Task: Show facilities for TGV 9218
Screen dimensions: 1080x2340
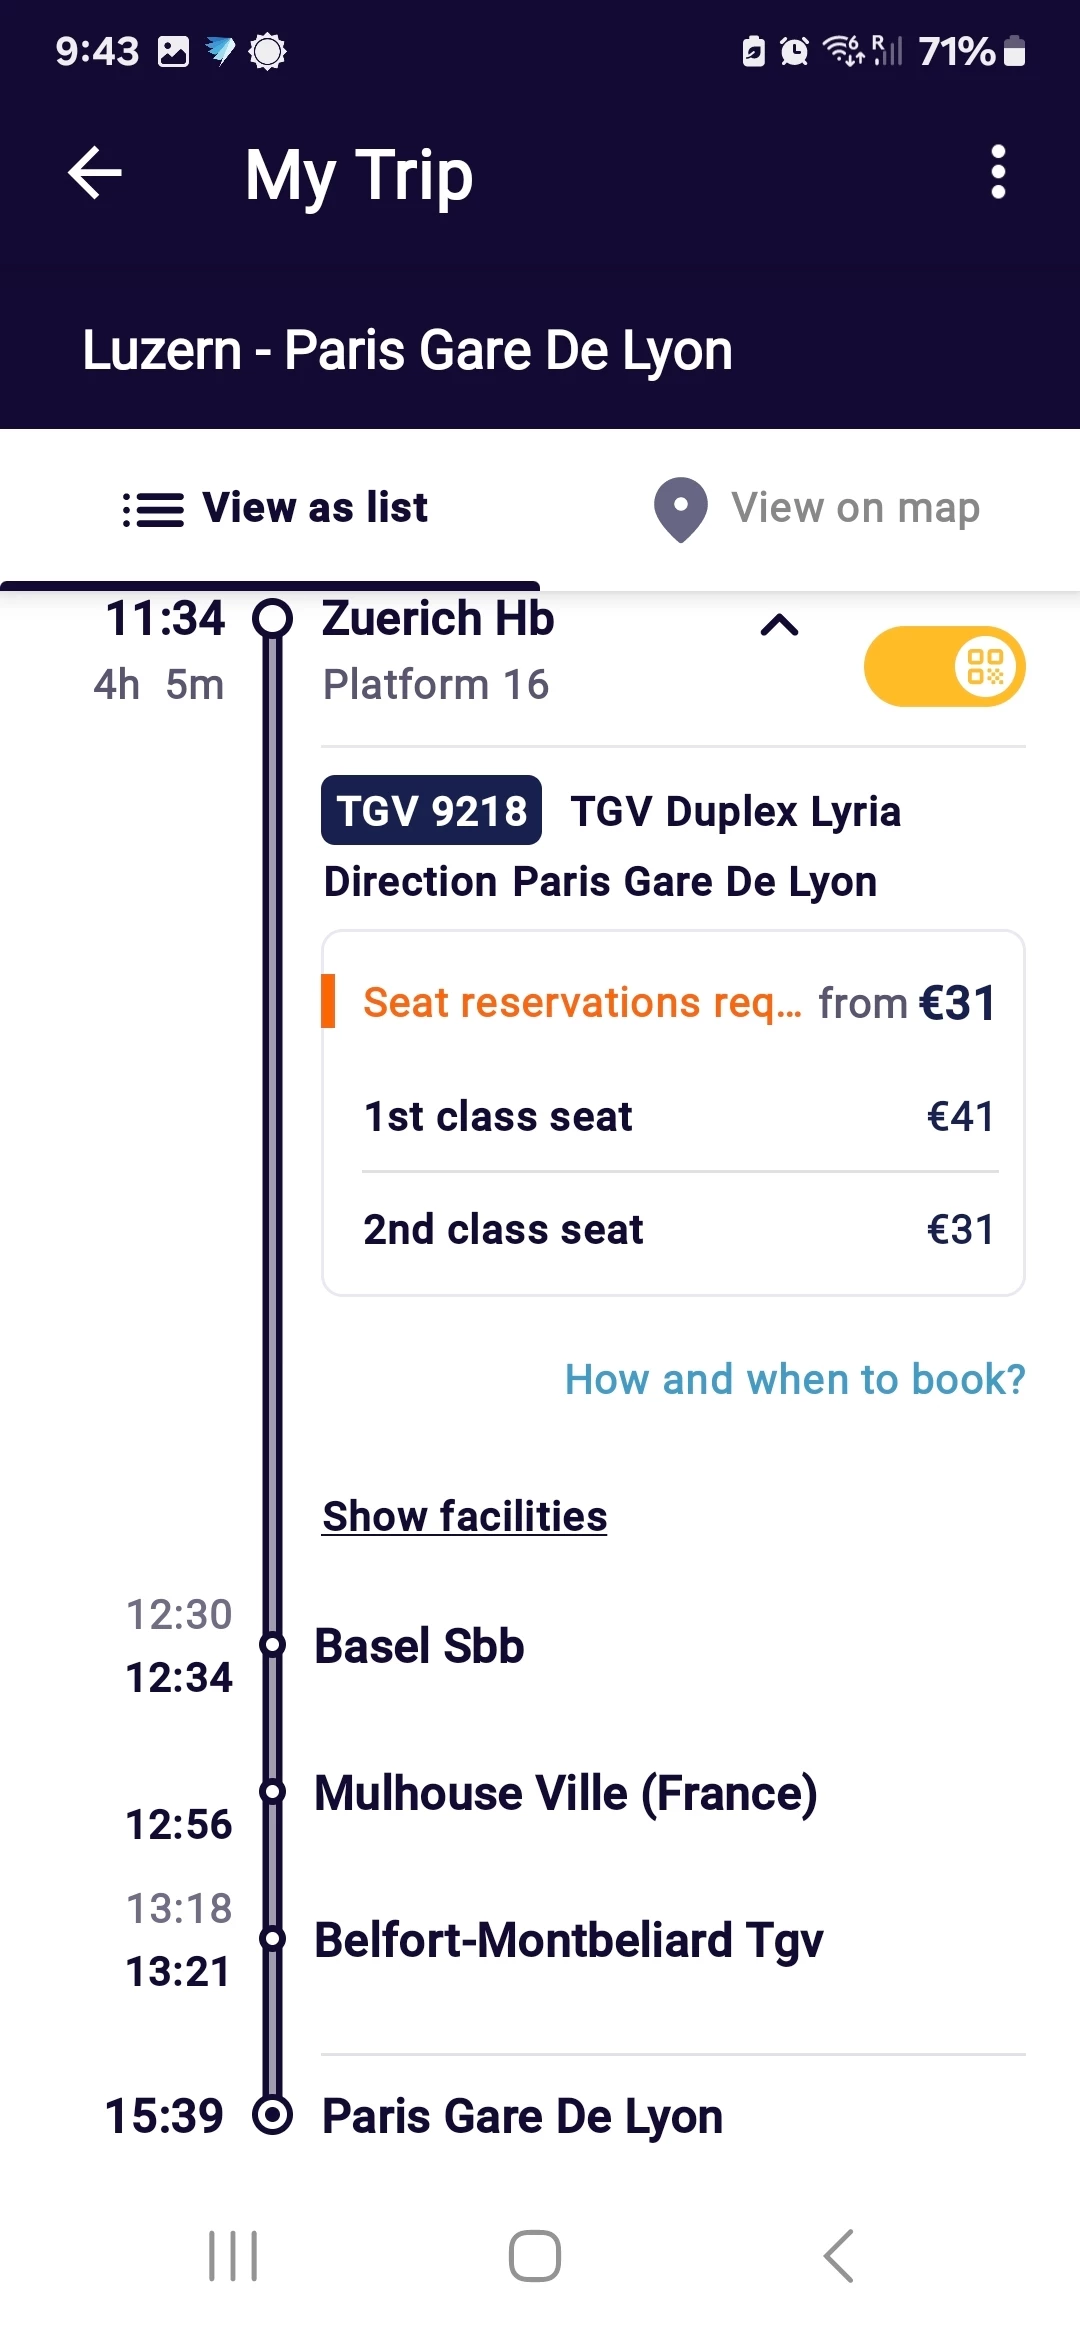Action: pyautogui.click(x=464, y=1517)
